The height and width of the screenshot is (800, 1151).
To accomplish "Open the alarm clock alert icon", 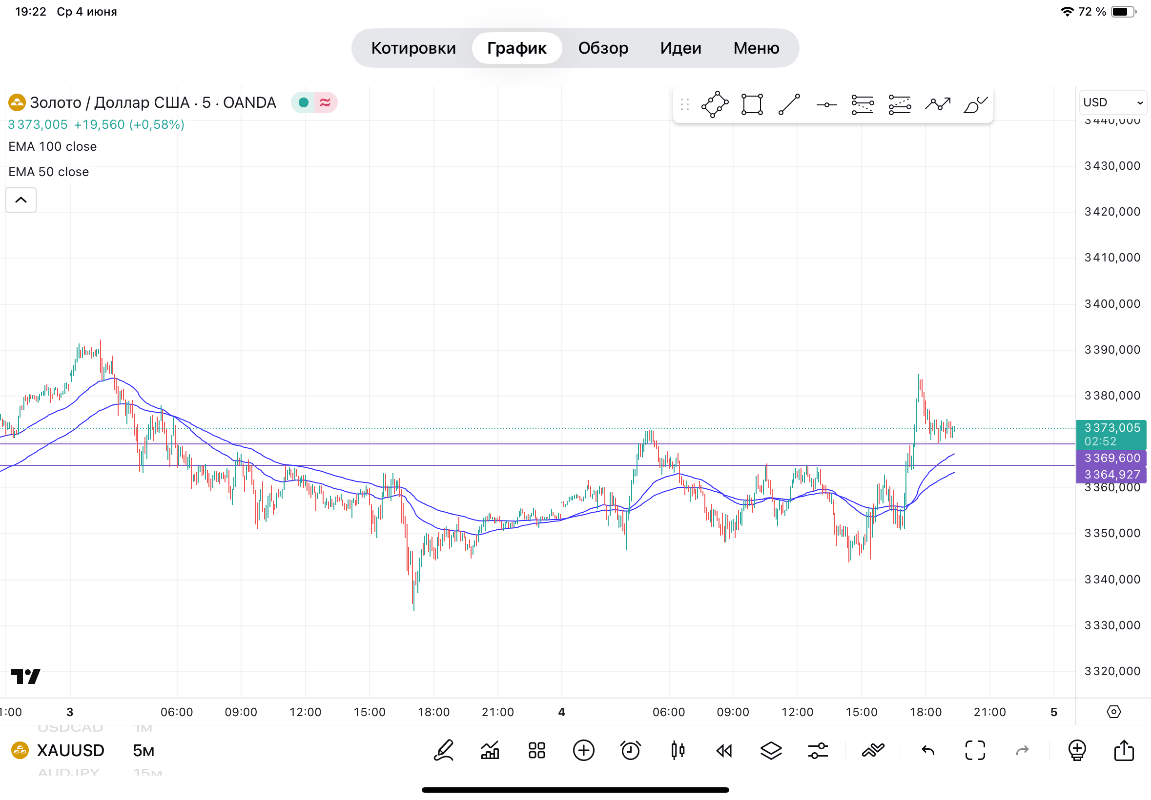I will 630,750.
